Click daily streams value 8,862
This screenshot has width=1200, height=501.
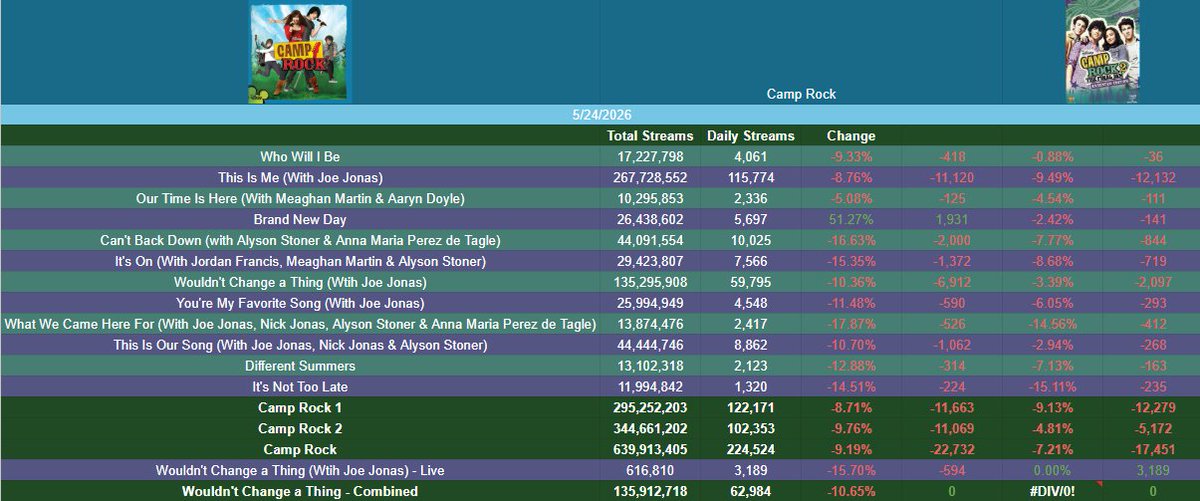(x=751, y=345)
